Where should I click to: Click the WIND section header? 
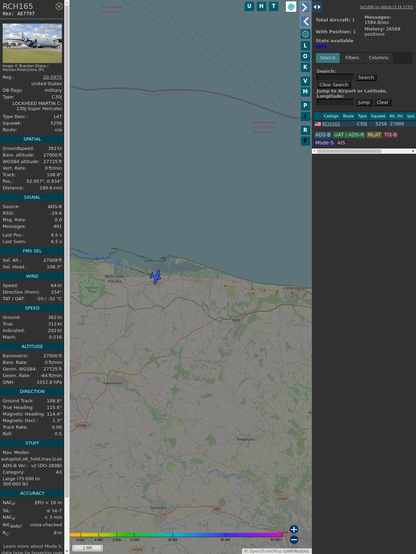coord(32,276)
